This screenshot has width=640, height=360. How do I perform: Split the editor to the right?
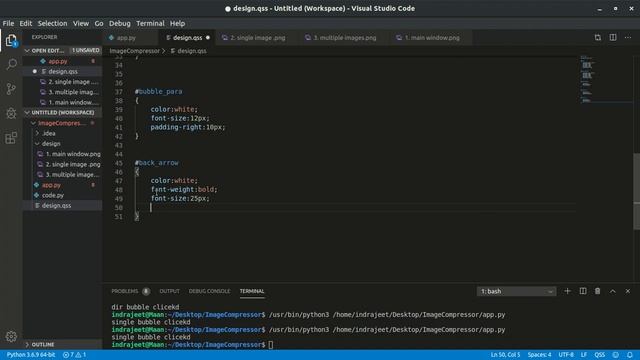(613, 38)
